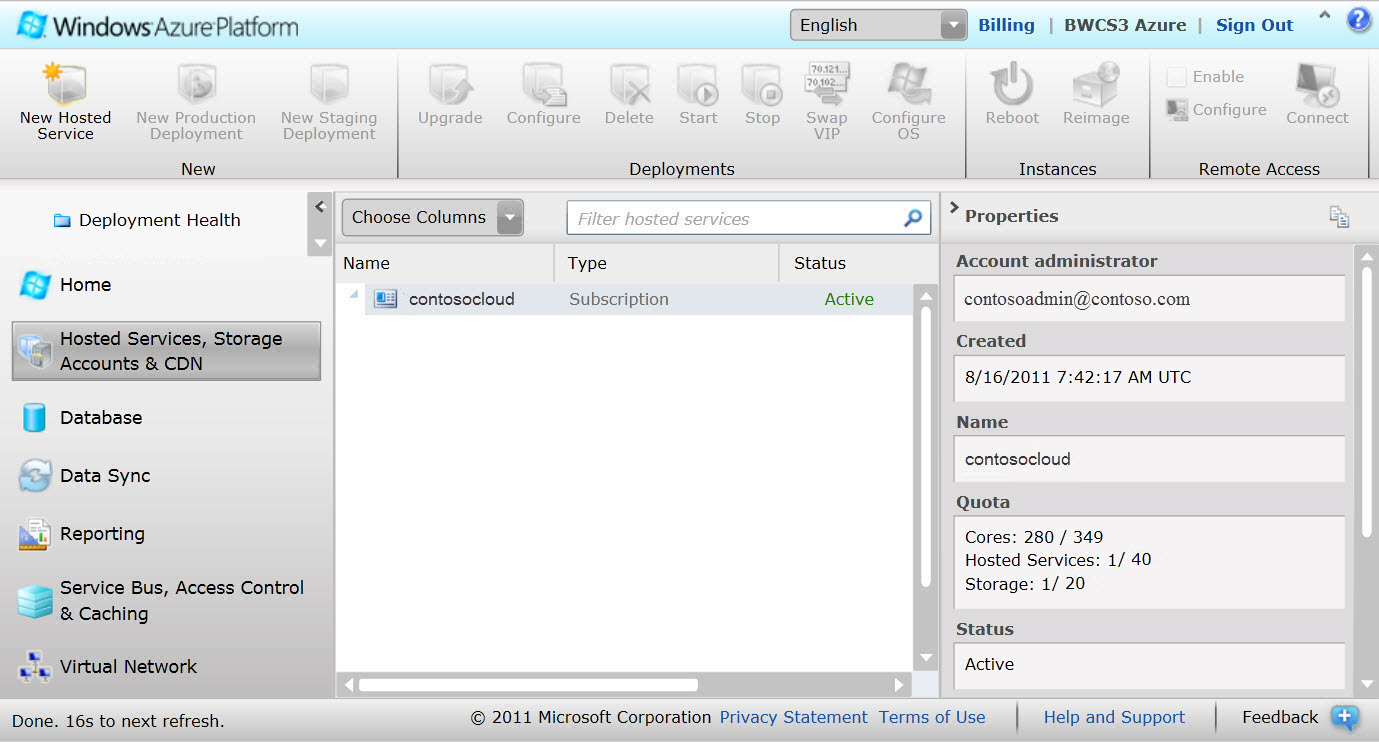Click the Created date value
This screenshot has height=742, width=1379.
1078,378
